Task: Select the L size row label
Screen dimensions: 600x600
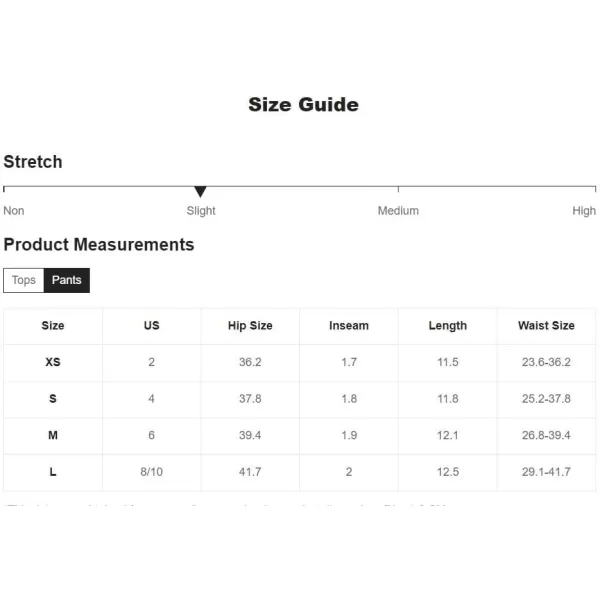Action: (53, 472)
